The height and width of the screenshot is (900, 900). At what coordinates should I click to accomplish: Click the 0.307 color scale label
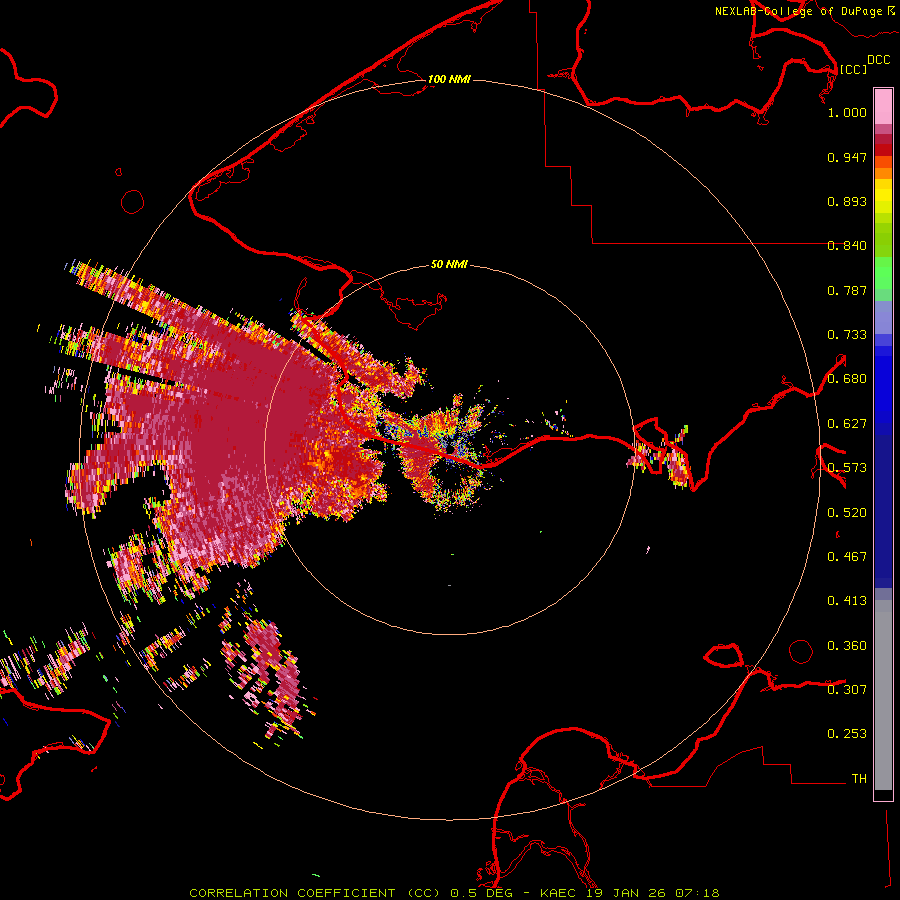(847, 689)
